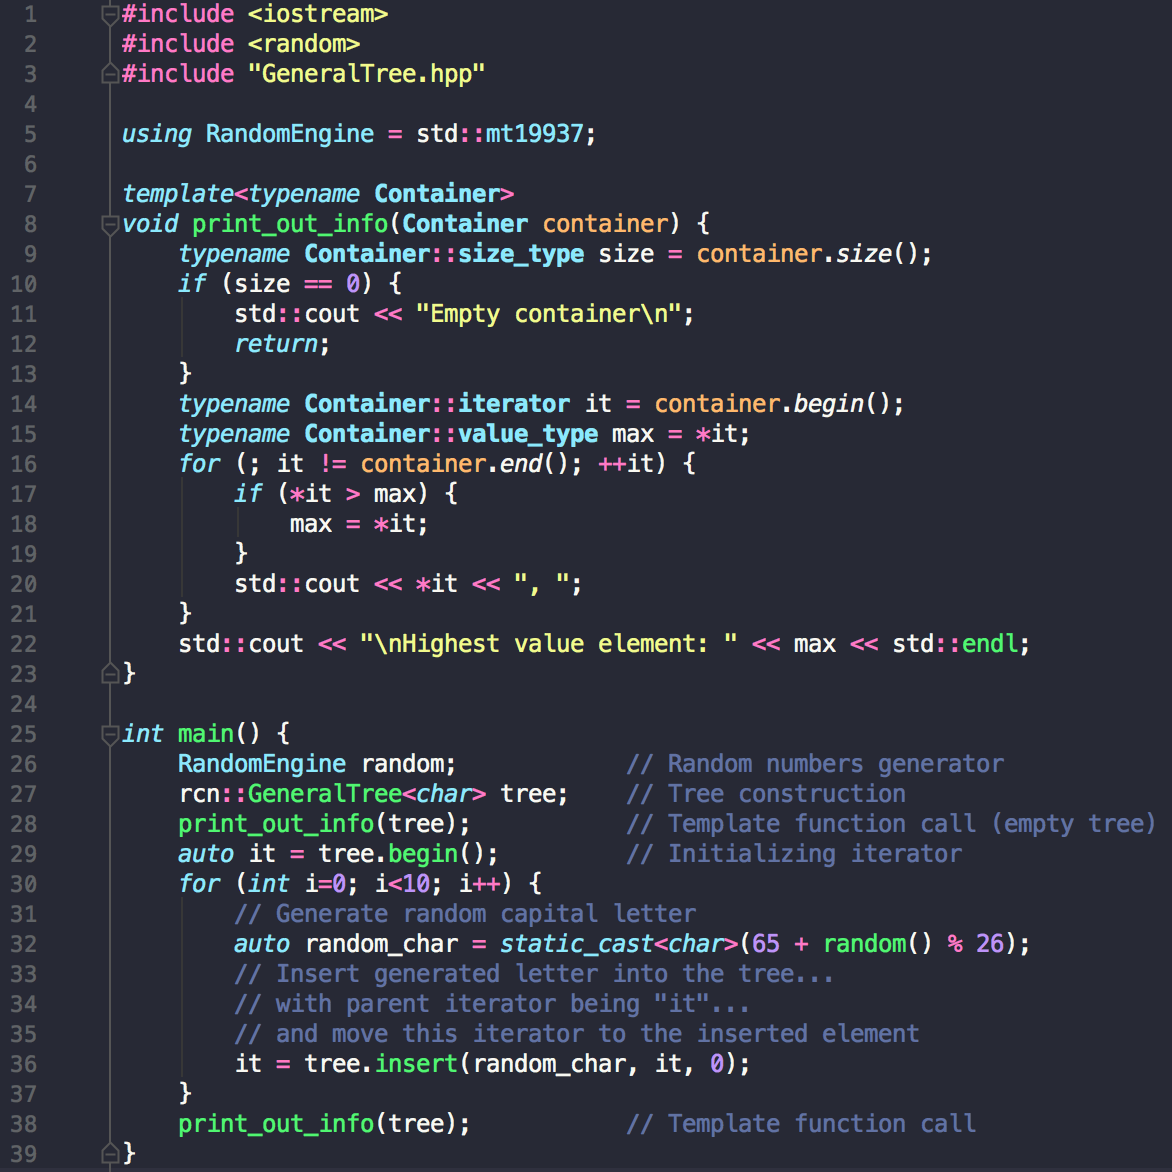The width and height of the screenshot is (1172, 1172).
Task: Click the tree.insert call on line 36
Action: point(381,1064)
